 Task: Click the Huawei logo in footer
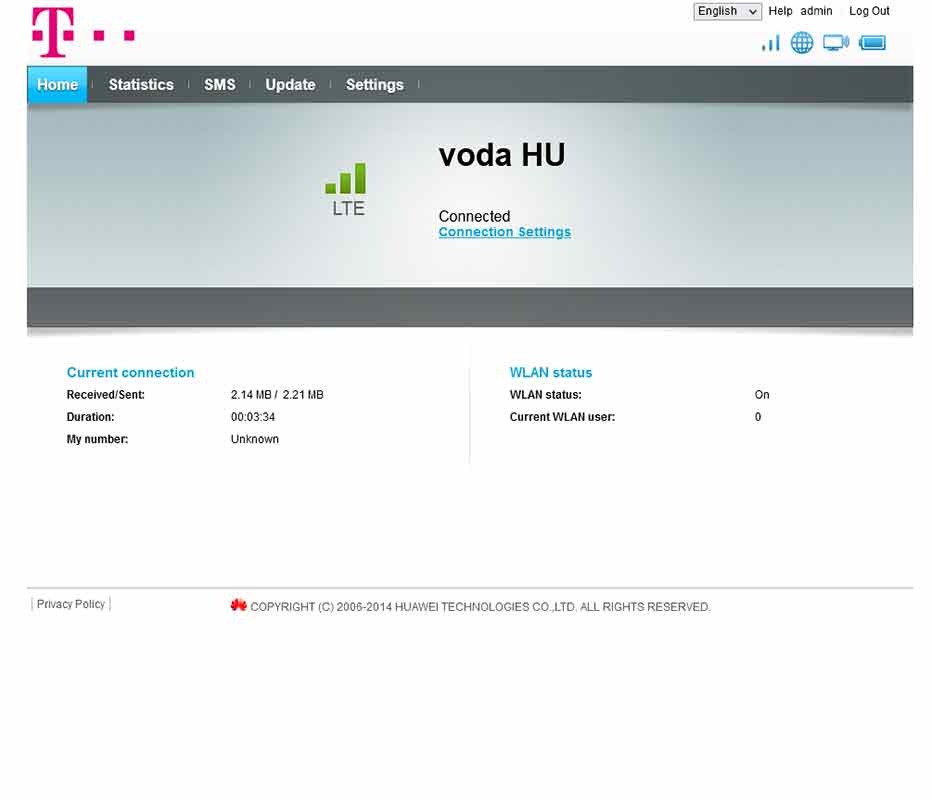click(238, 605)
